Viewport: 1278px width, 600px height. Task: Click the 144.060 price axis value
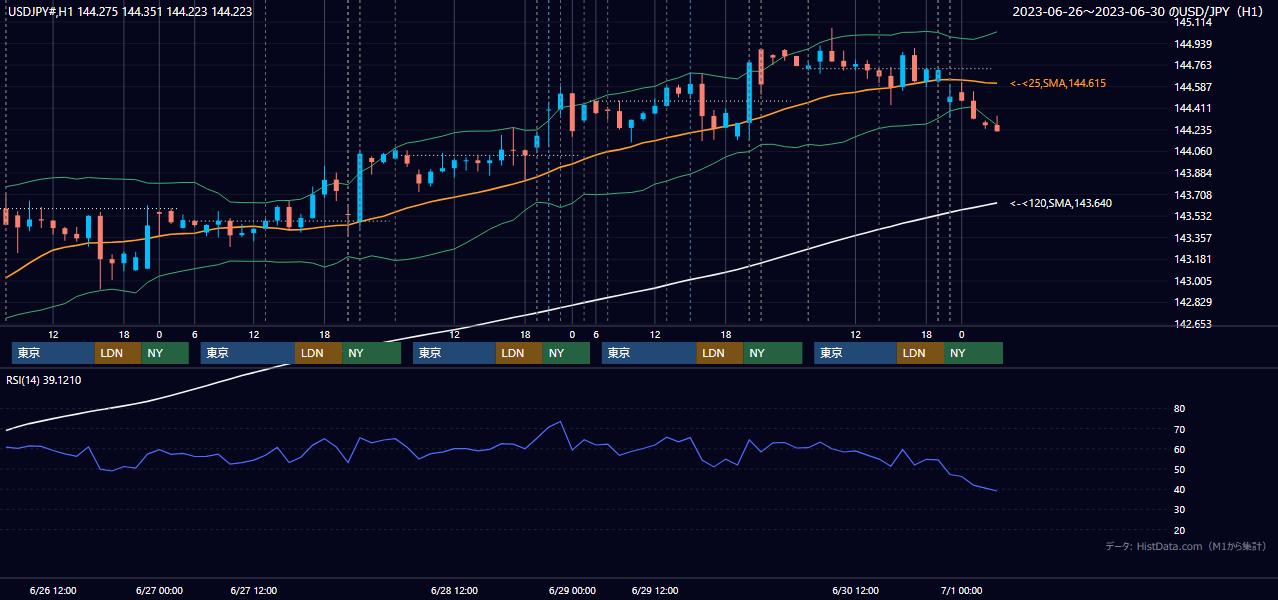click(1193, 152)
